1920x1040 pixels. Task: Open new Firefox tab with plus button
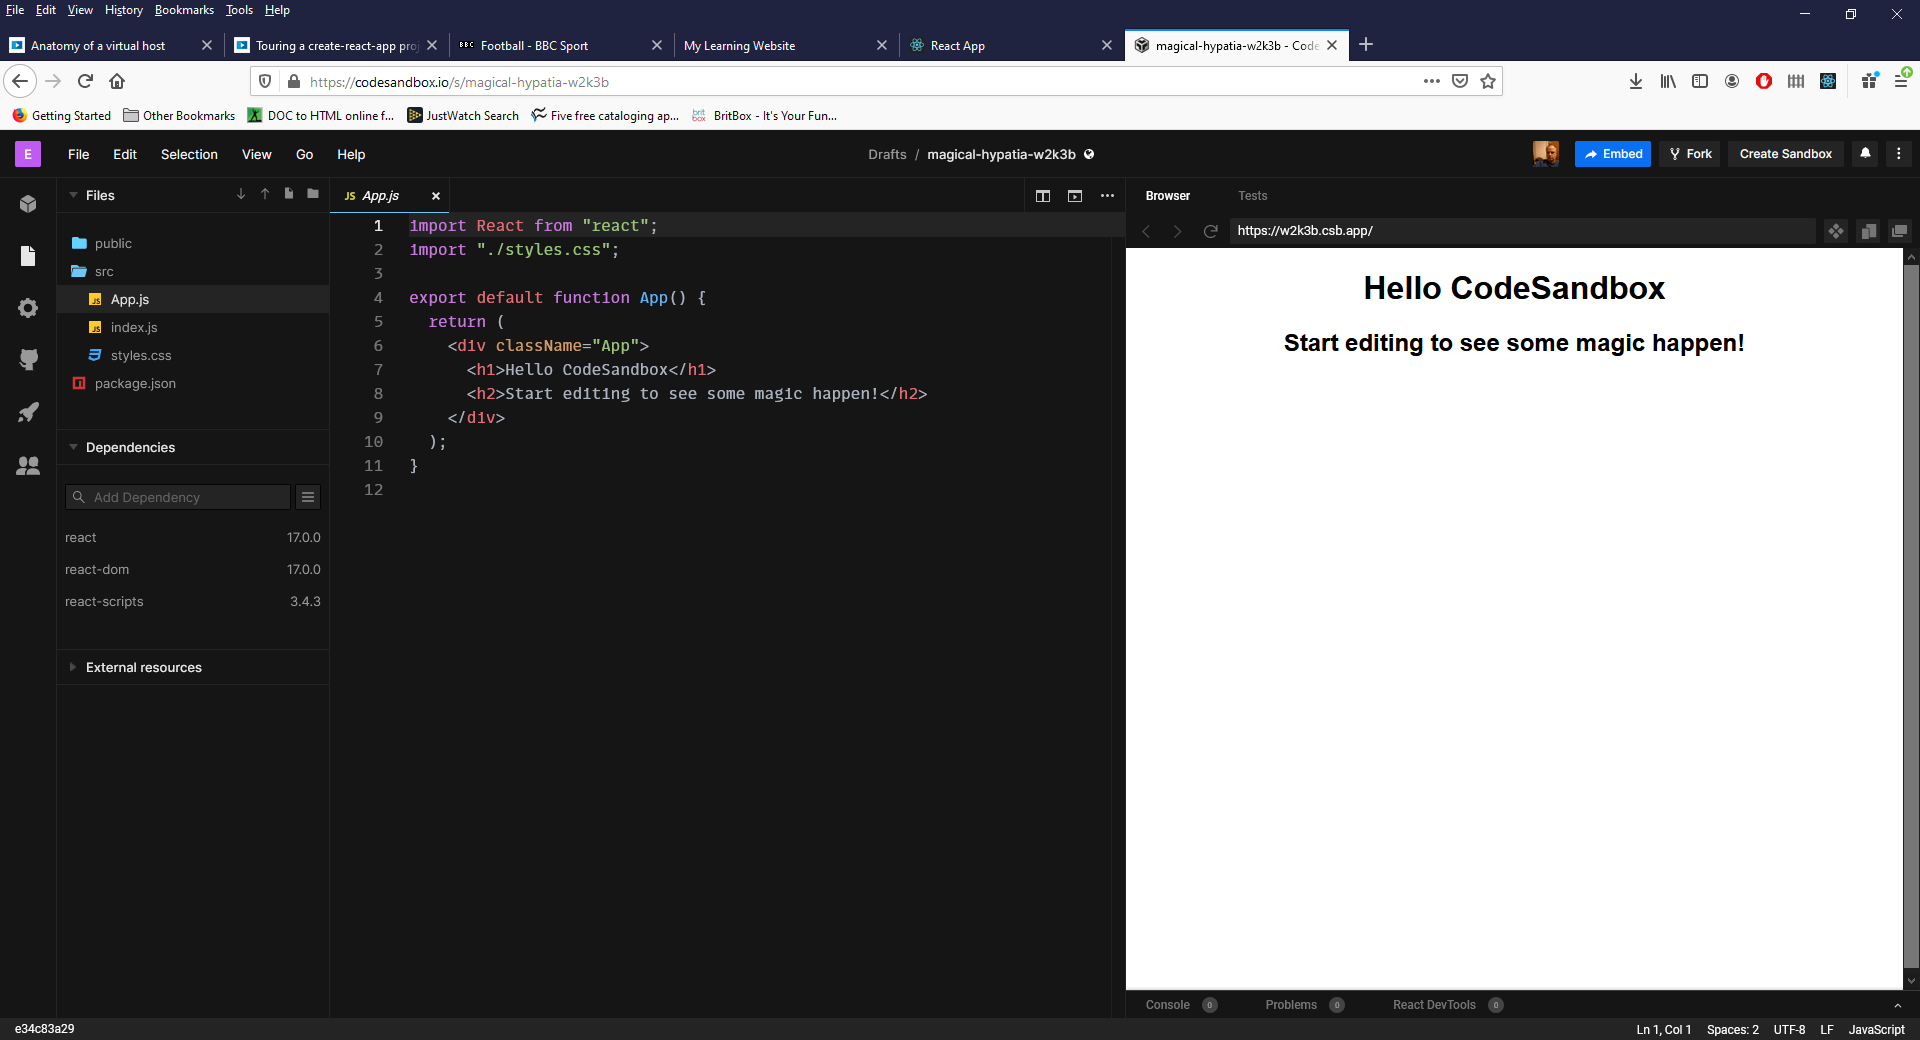(x=1366, y=44)
